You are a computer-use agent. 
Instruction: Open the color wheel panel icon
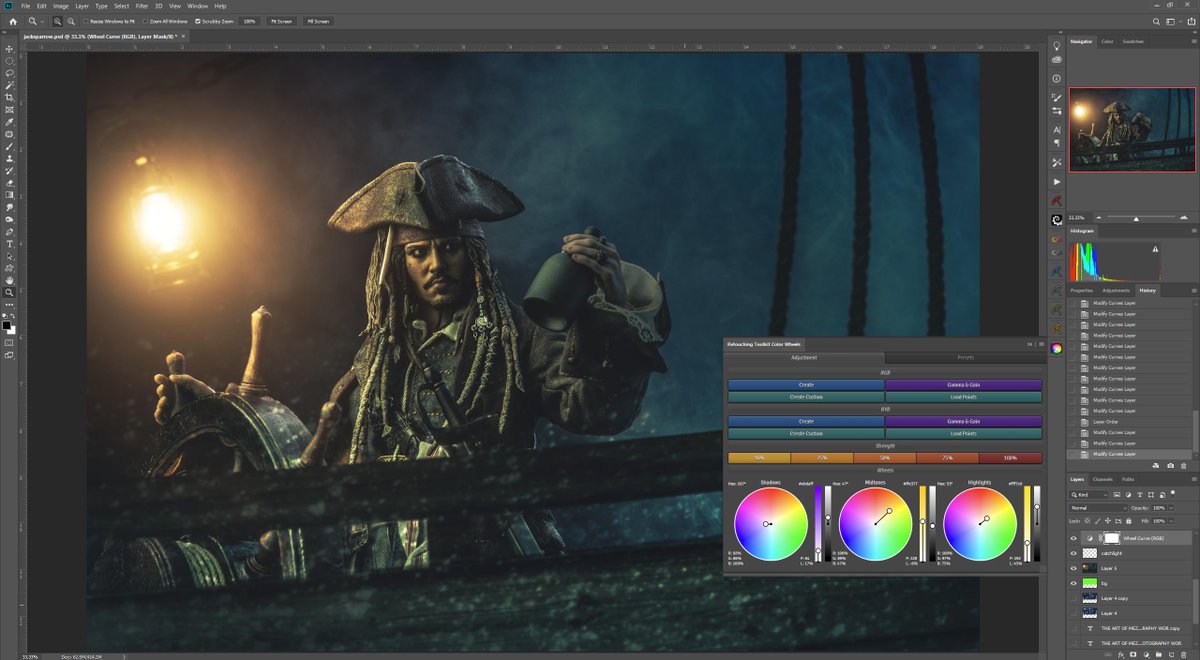point(1057,347)
